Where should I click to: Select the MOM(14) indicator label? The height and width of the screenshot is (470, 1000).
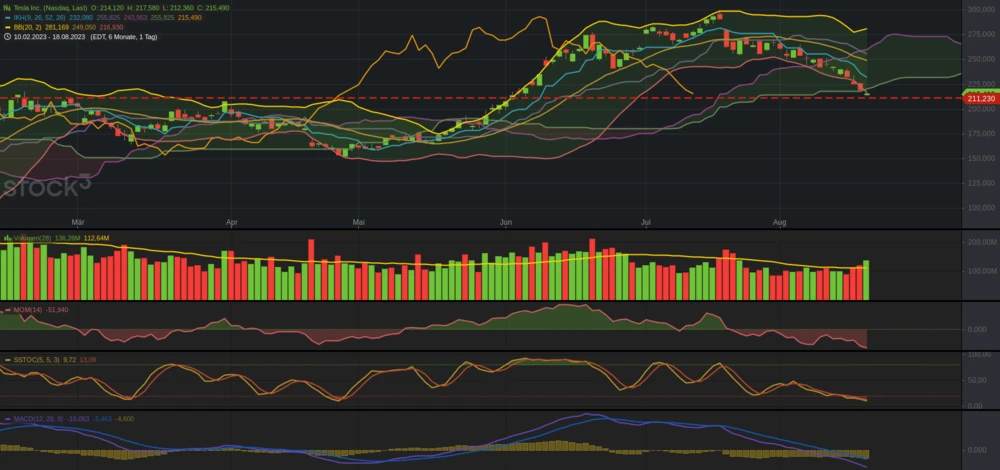pyautogui.click(x=28, y=310)
